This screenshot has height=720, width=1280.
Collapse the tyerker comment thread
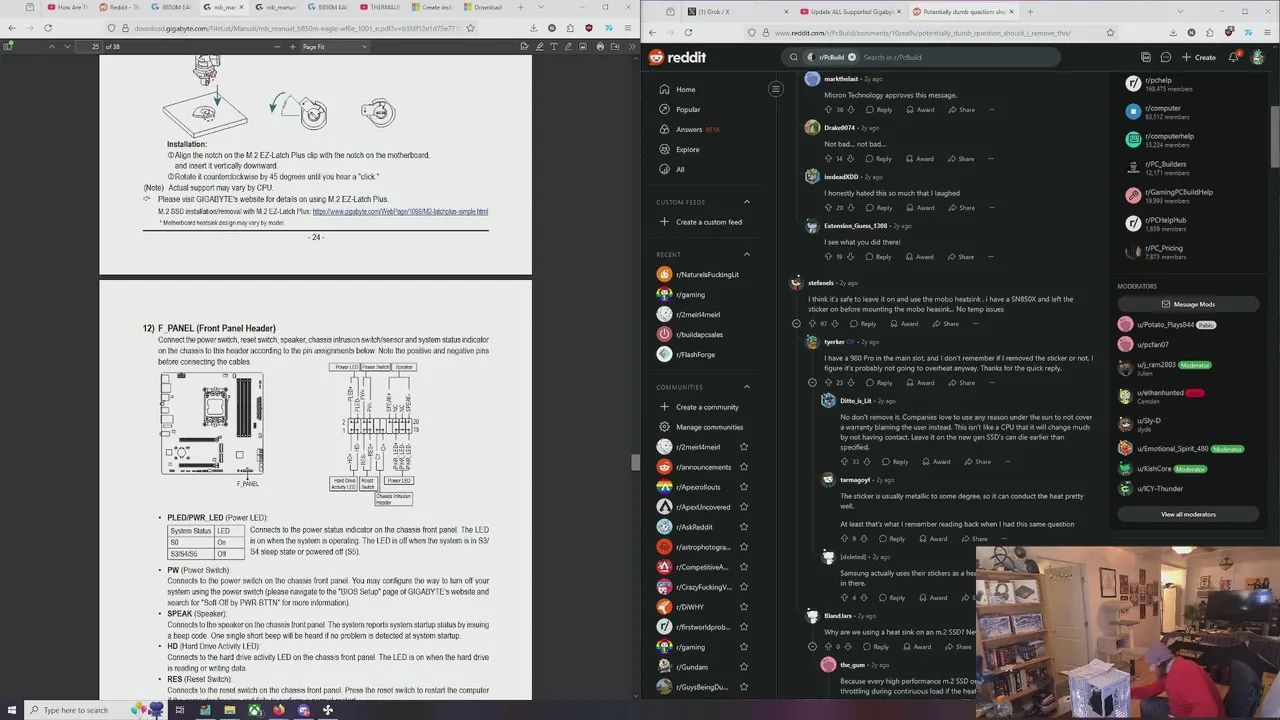[x=812, y=383]
